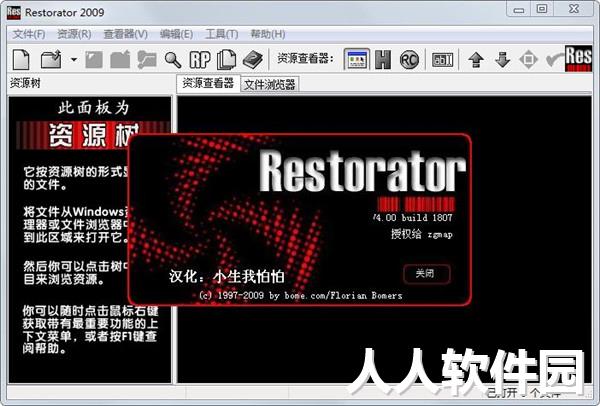Click the 此面板为 heading in resource tree
The height and width of the screenshot is (406, 600).
[x=94, y=108]
